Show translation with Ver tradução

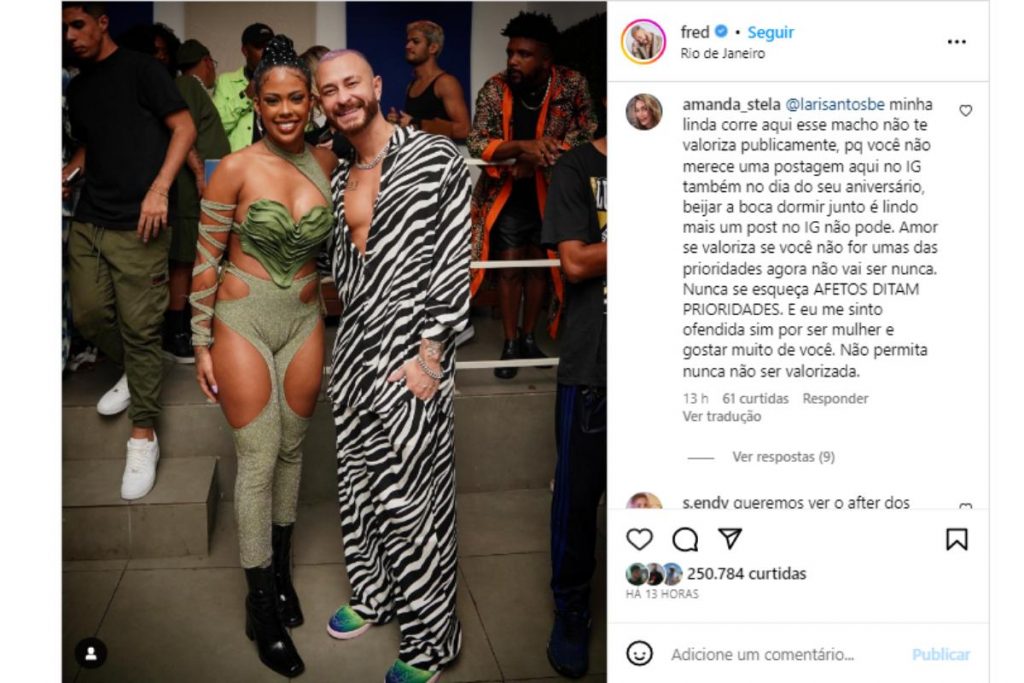click(722, 416)
